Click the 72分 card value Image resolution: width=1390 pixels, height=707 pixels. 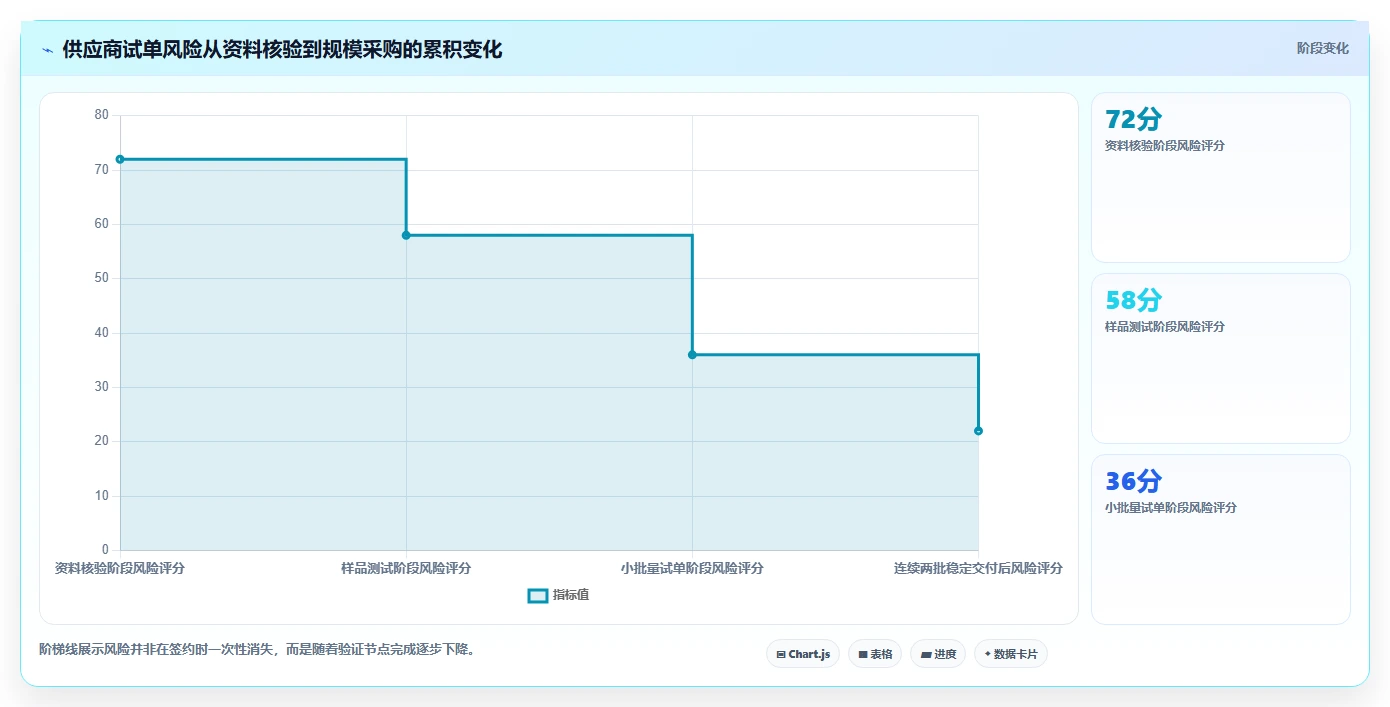1134,119
